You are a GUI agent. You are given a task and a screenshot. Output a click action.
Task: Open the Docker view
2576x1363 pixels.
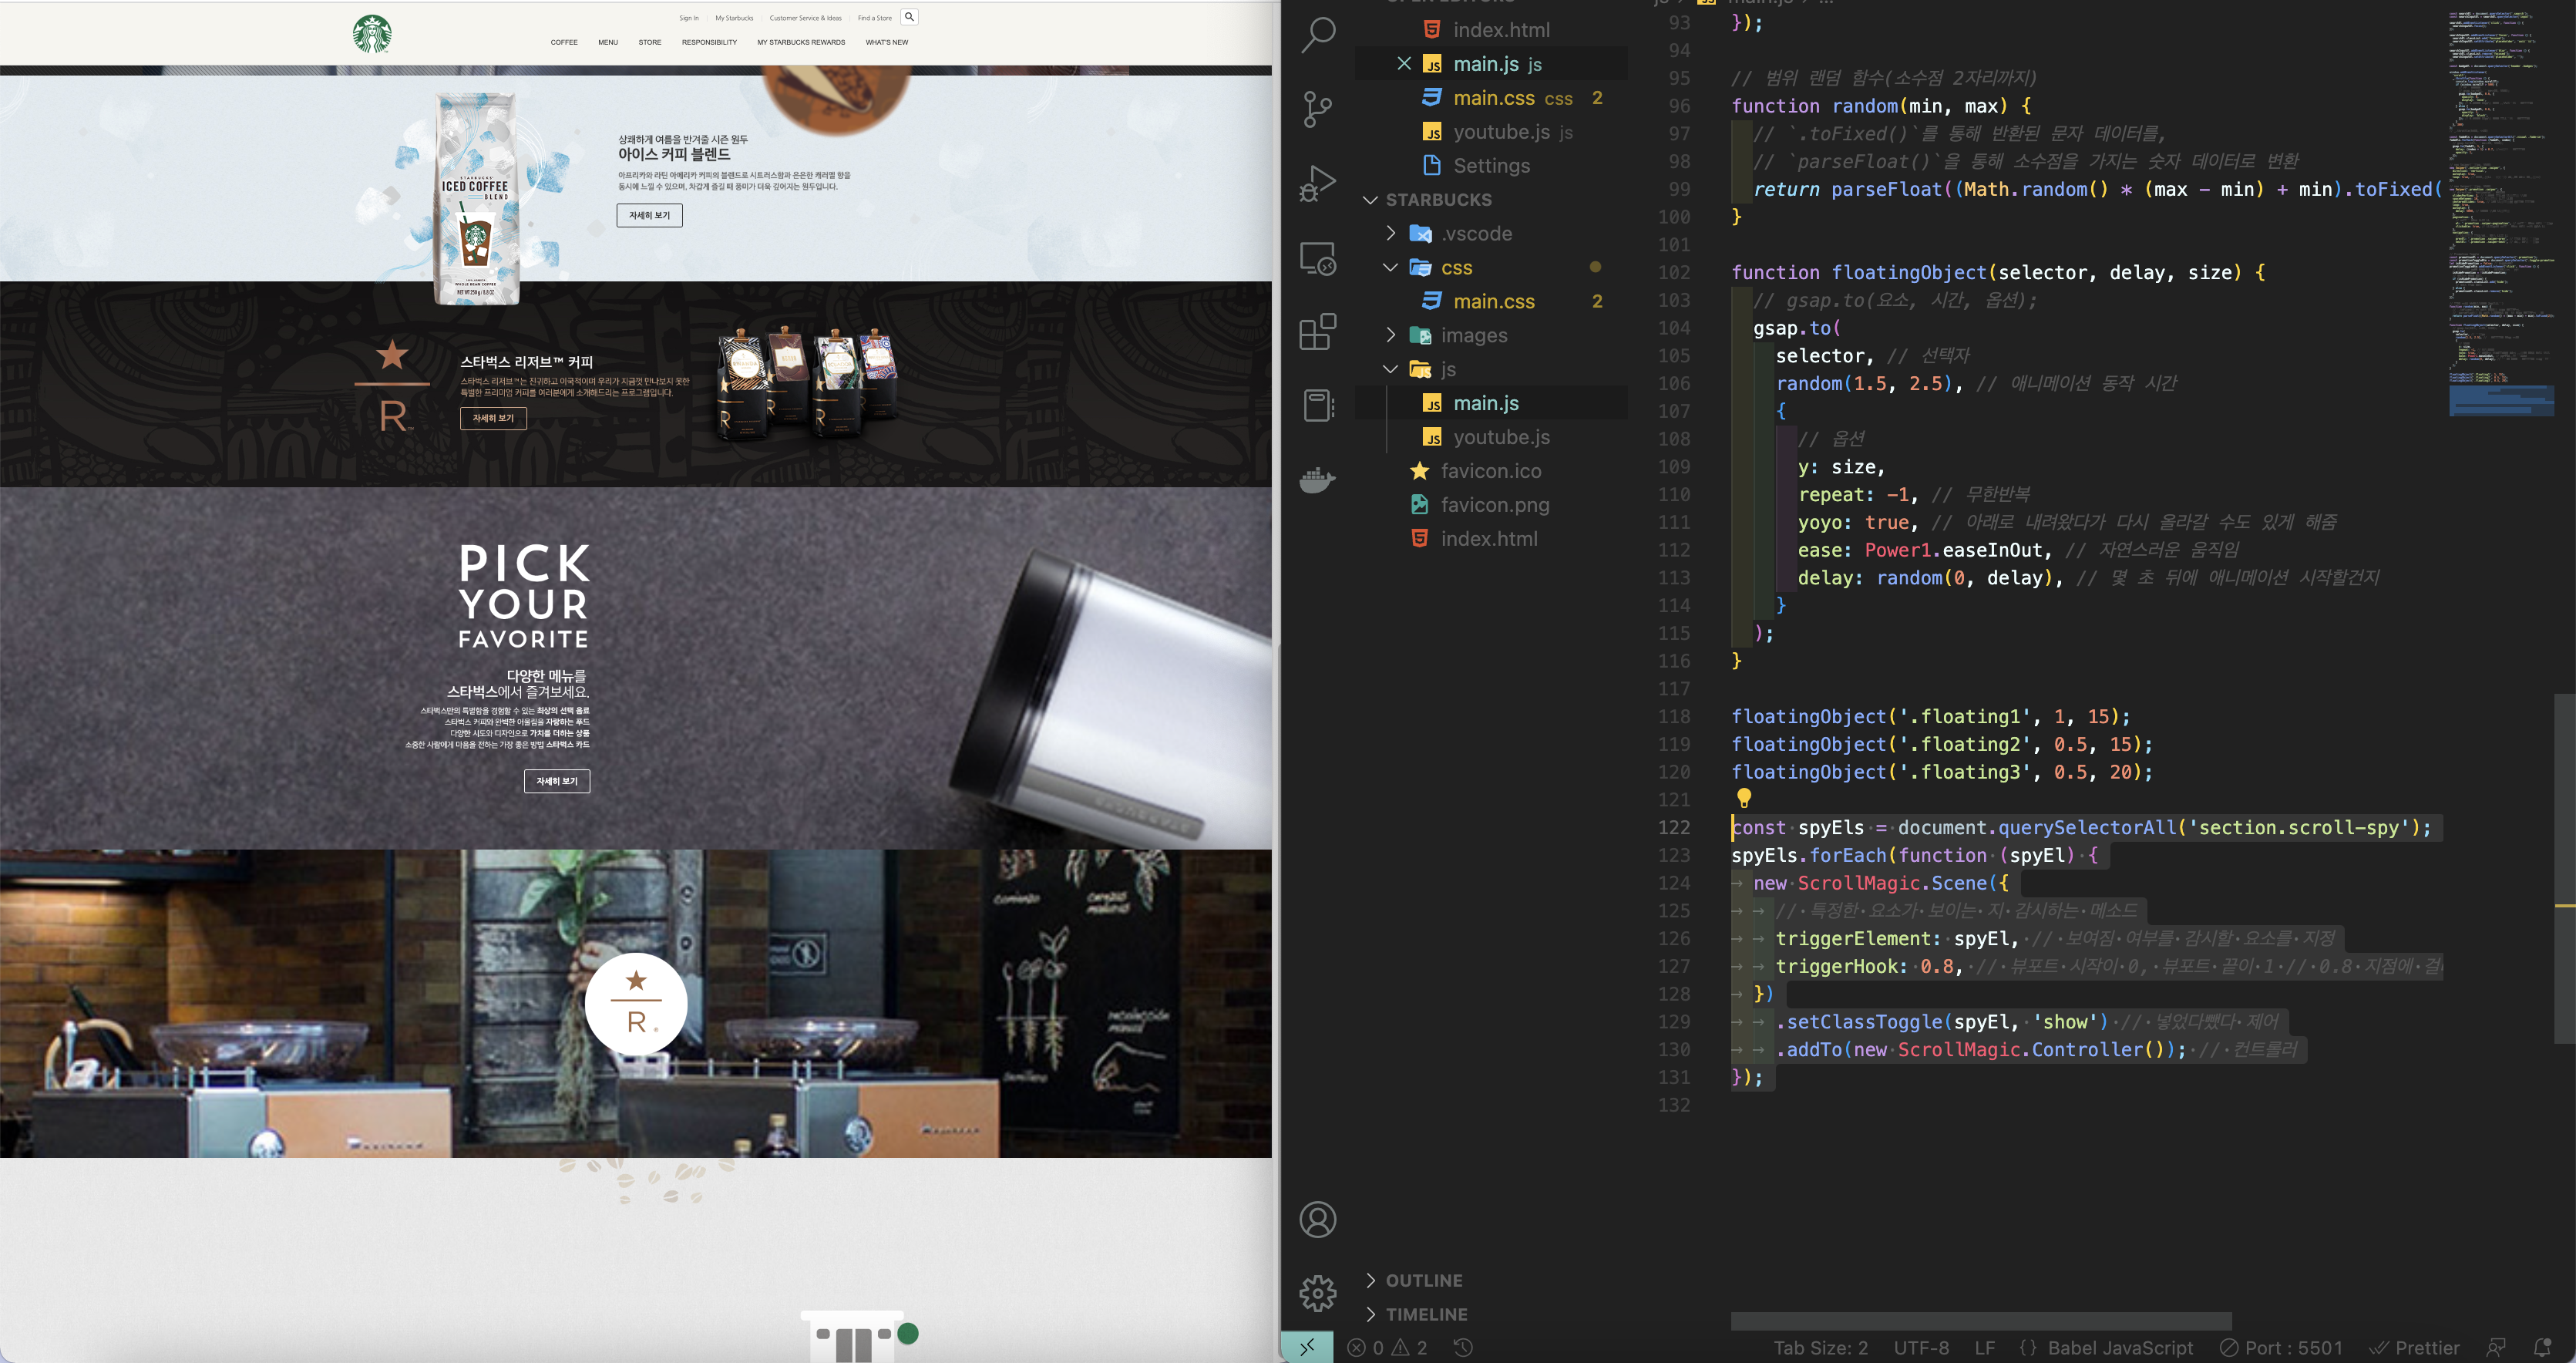tap(1317, 480)
